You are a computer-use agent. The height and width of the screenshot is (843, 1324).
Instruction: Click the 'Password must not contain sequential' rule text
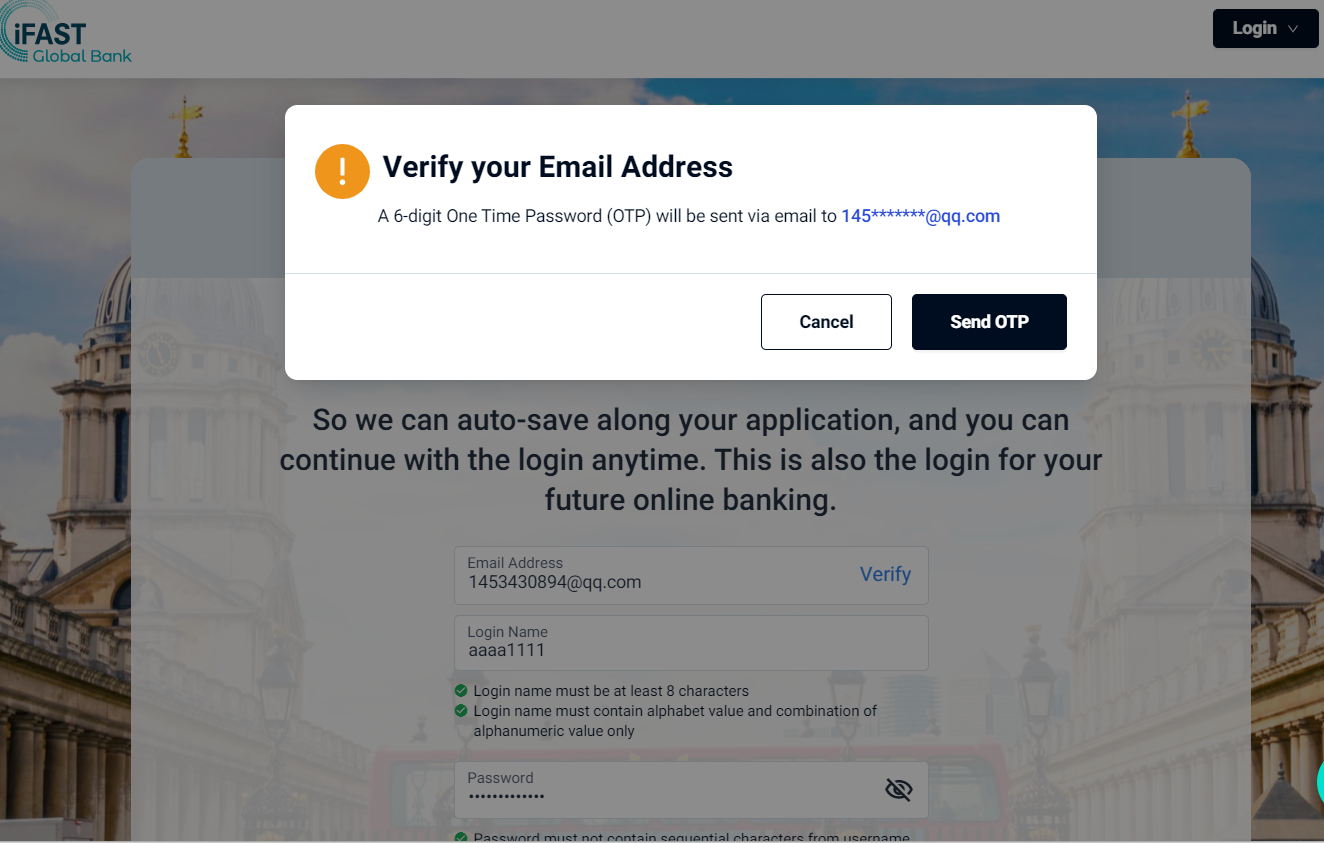tap(691, 837)
